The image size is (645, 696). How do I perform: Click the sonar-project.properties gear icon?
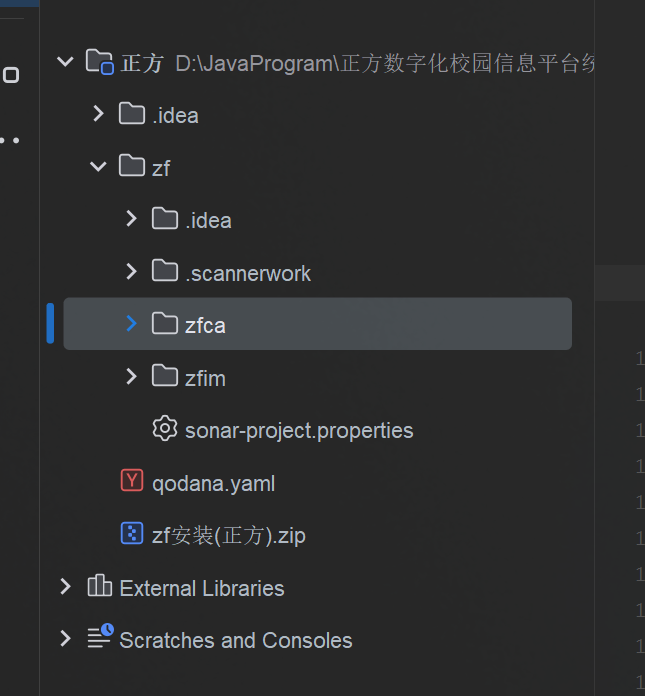pyautogui.click(x=164, y=429)
